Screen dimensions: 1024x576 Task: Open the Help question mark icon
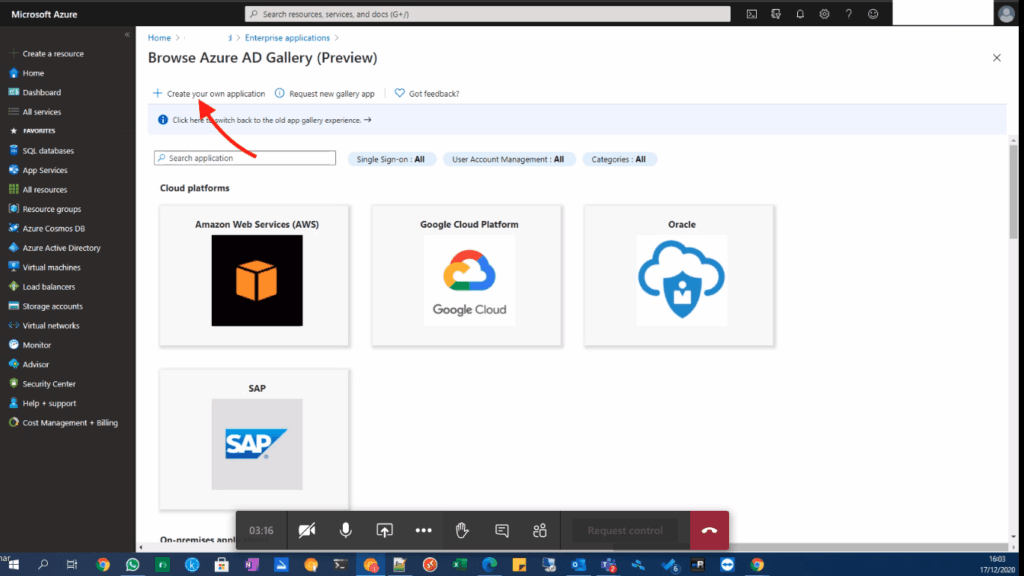(849, 14)
